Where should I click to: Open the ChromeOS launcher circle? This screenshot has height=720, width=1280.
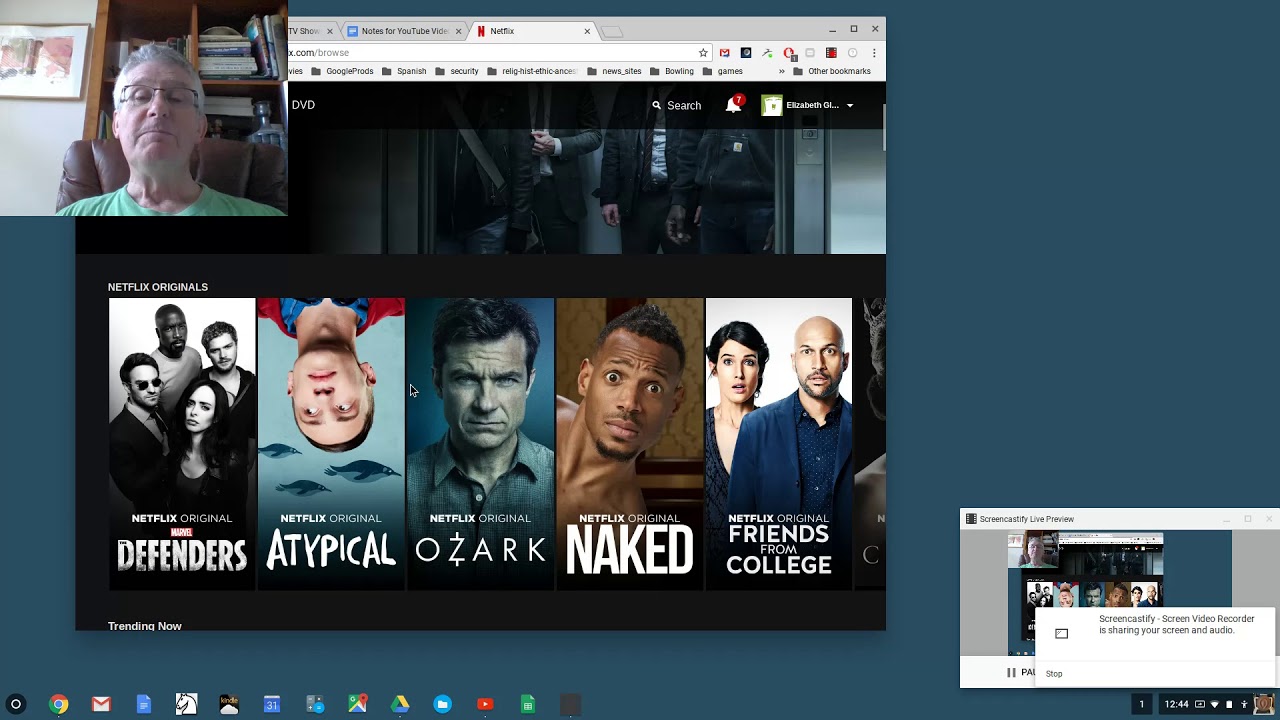[16, 704]
